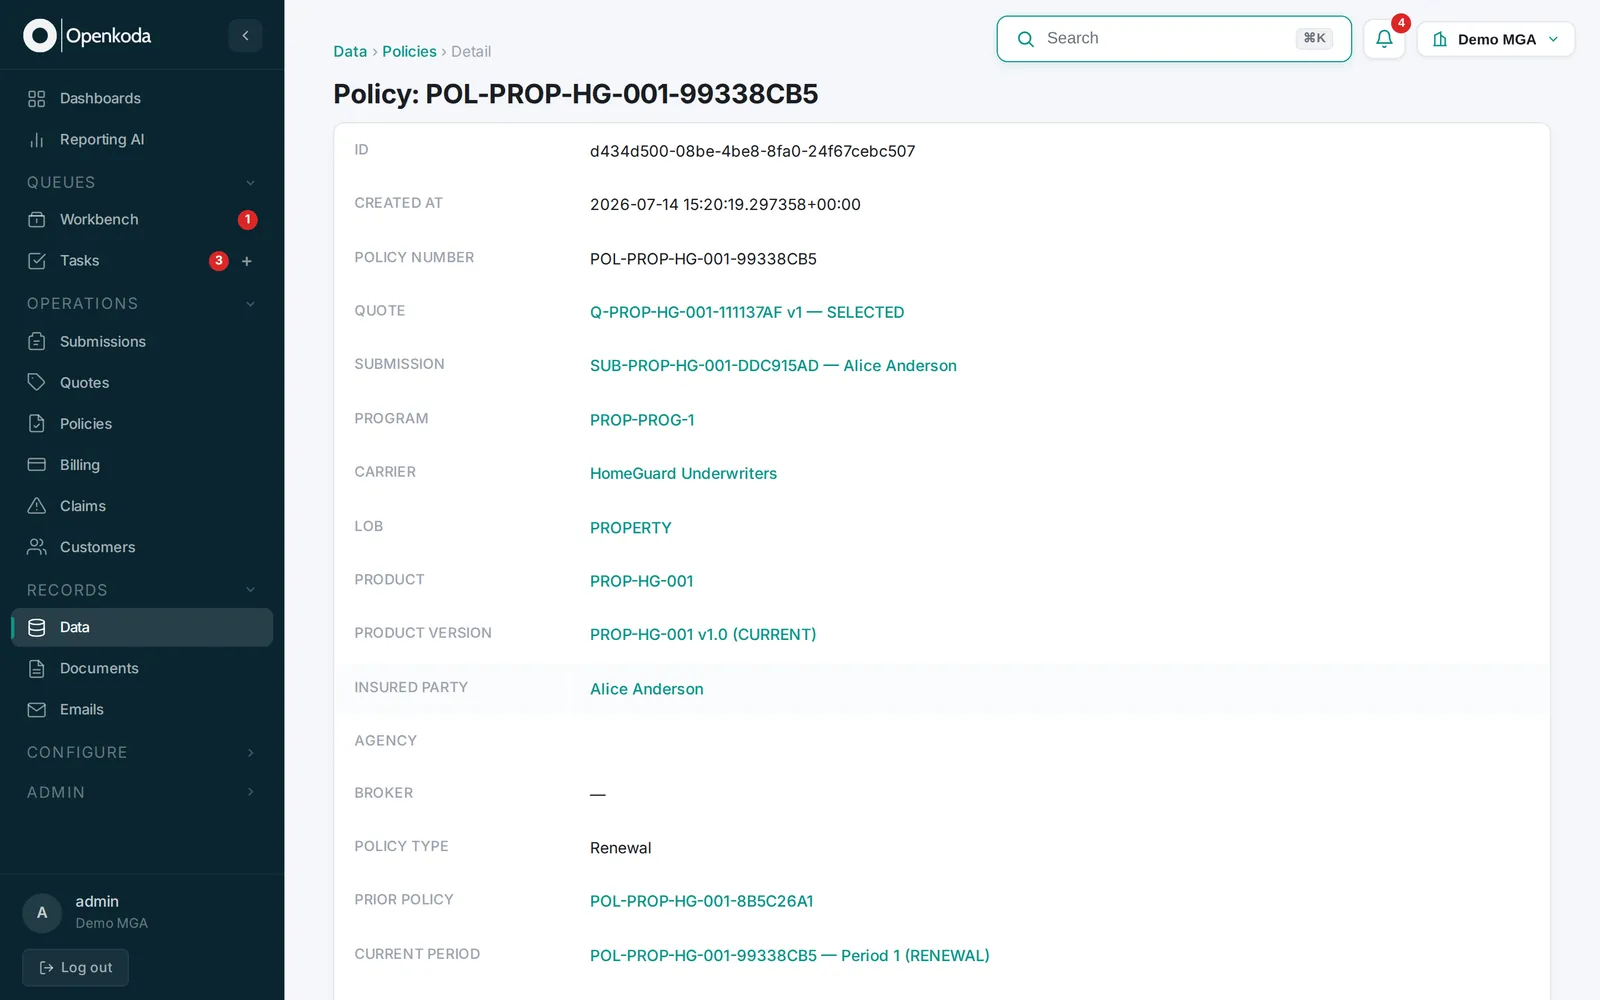Open the Demo MGA organization dropdown
This screenshot has width=1600, height=1000.
pos(1496,39)
